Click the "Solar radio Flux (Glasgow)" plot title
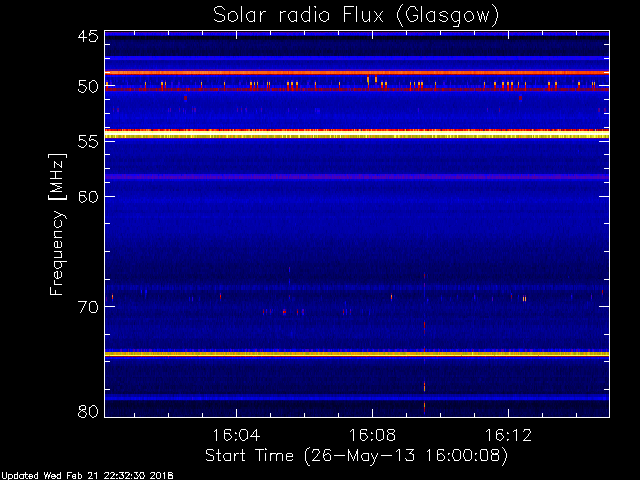Screen dimensions: 640x480 (355, 15)
